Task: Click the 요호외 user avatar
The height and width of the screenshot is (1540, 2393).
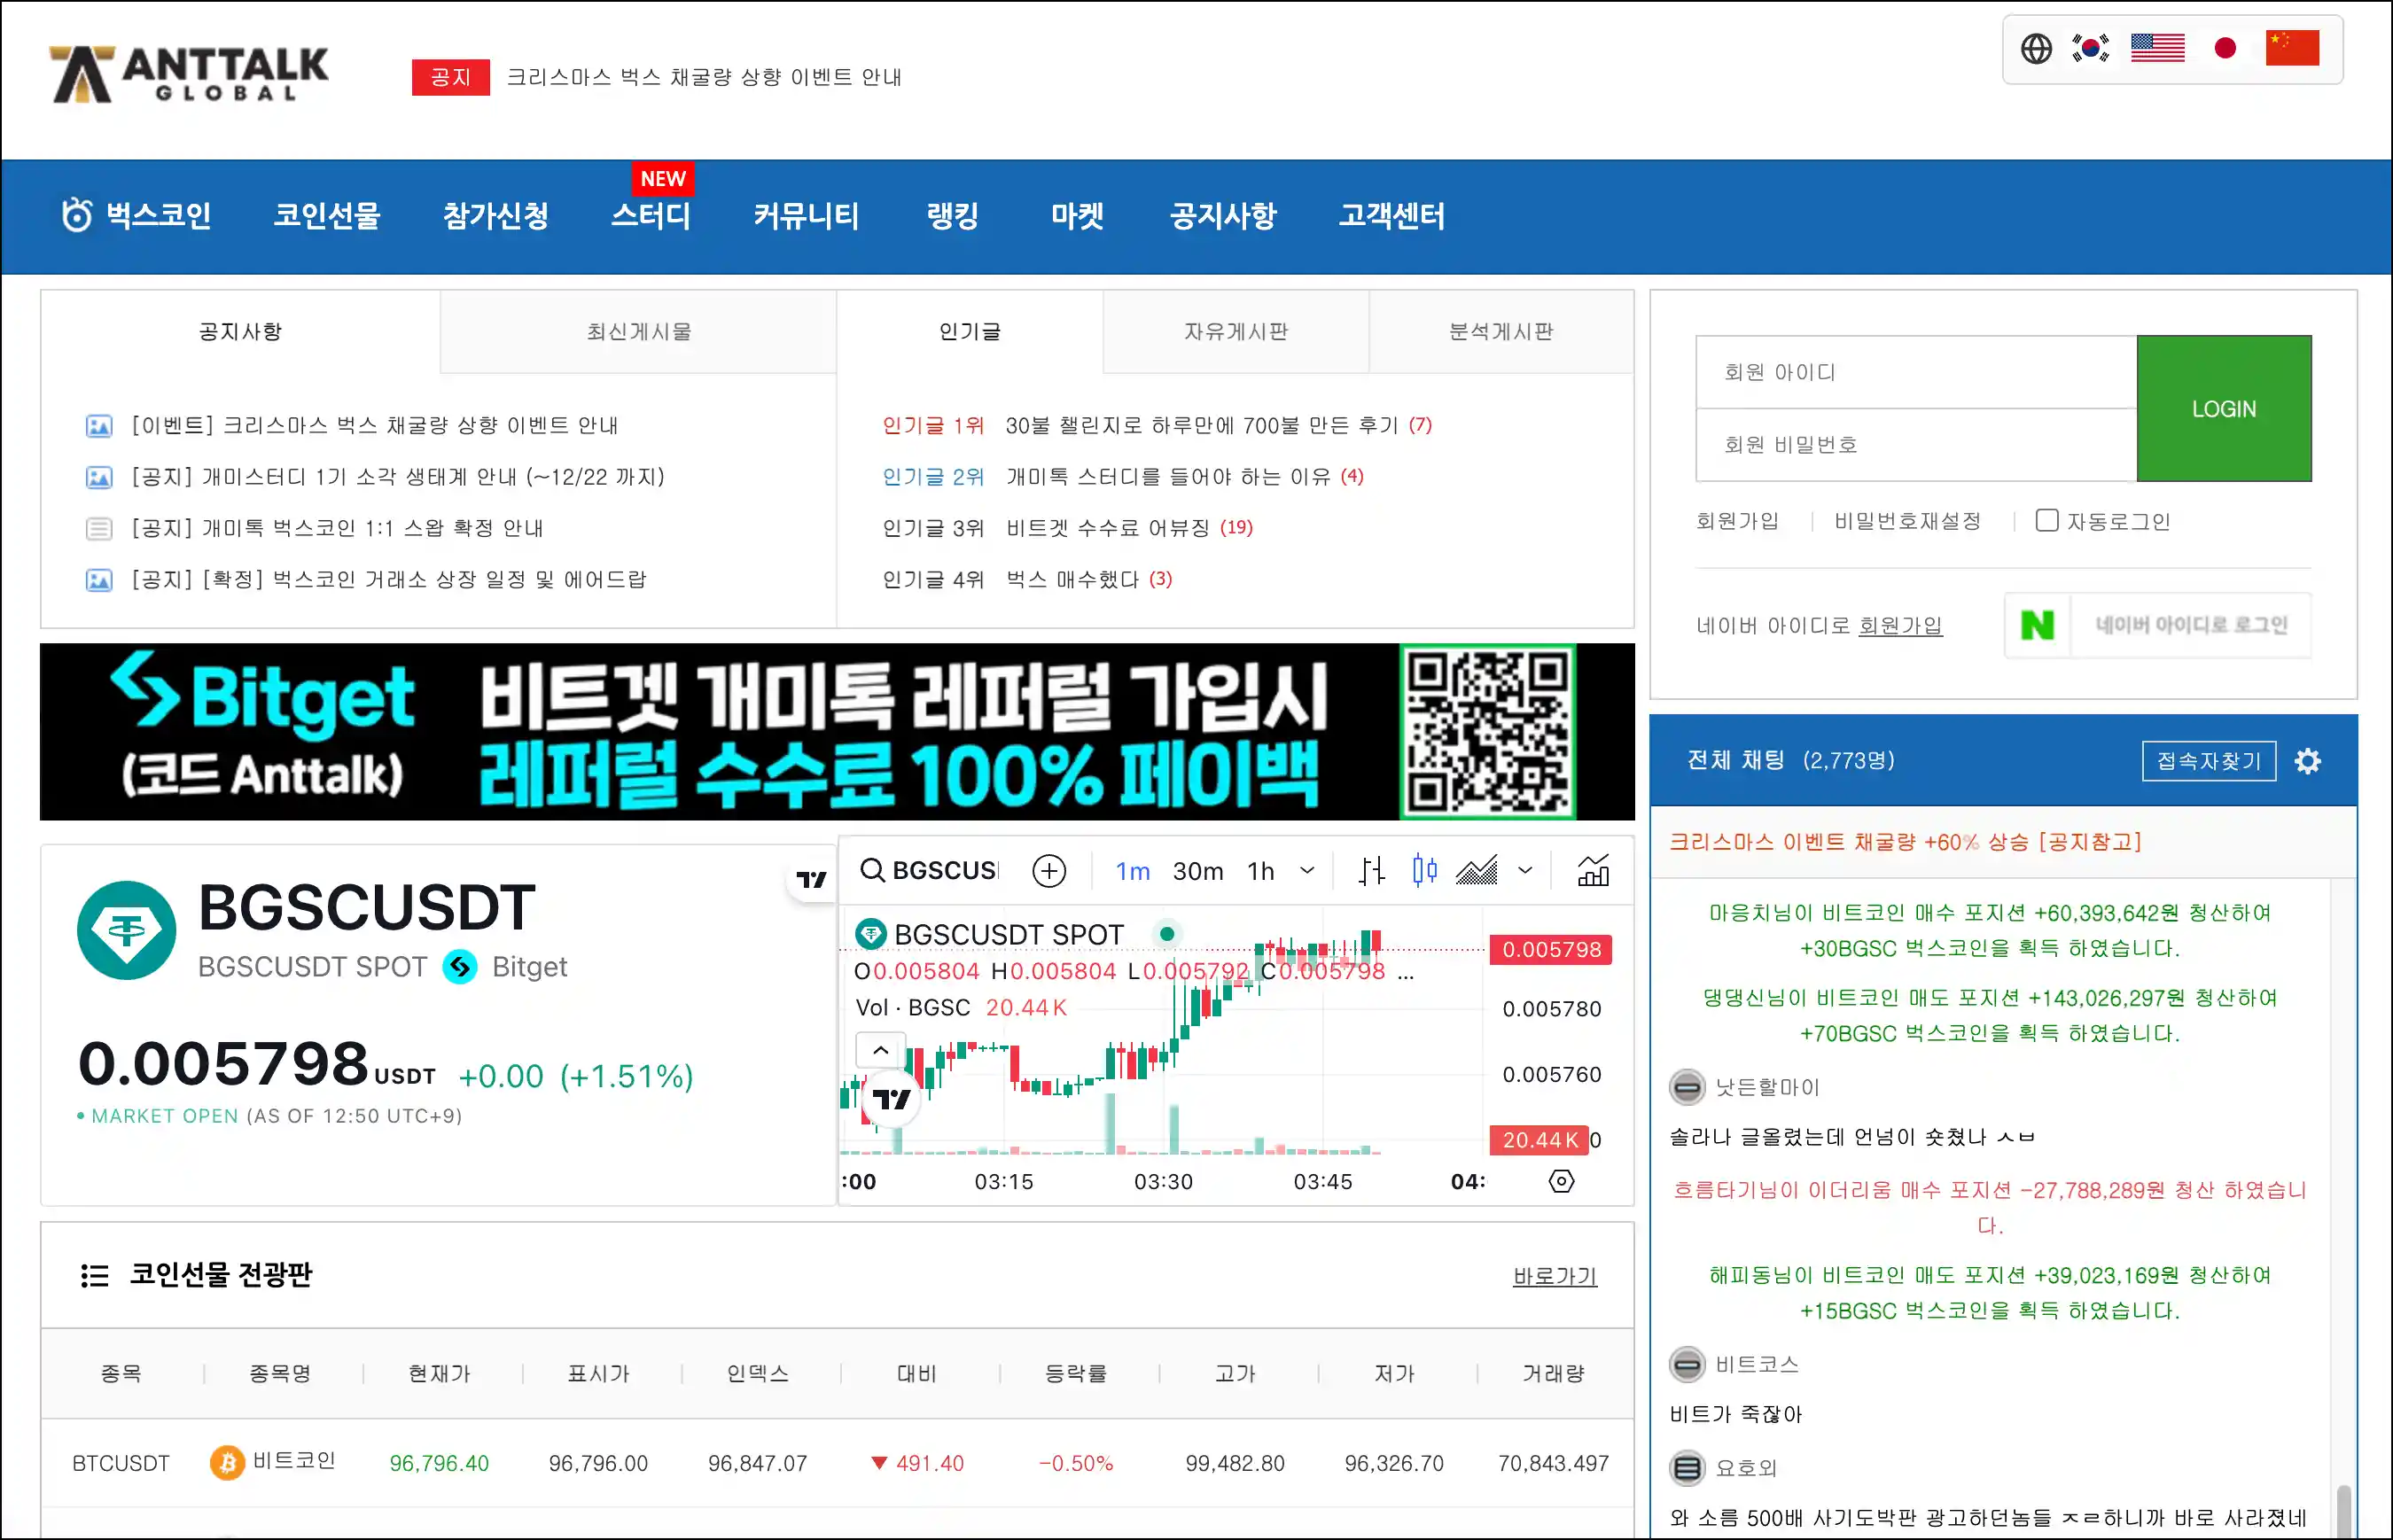Action: point(1687,1468)
